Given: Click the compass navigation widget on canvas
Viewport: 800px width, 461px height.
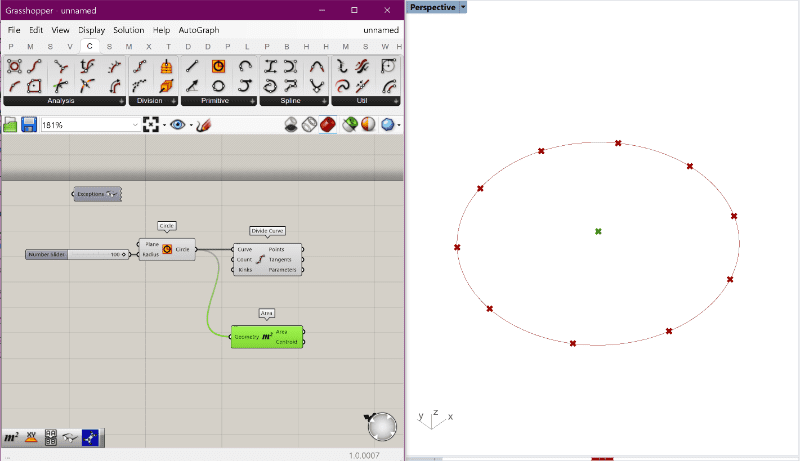Looking at the screenshot, I should coord(382,426).
